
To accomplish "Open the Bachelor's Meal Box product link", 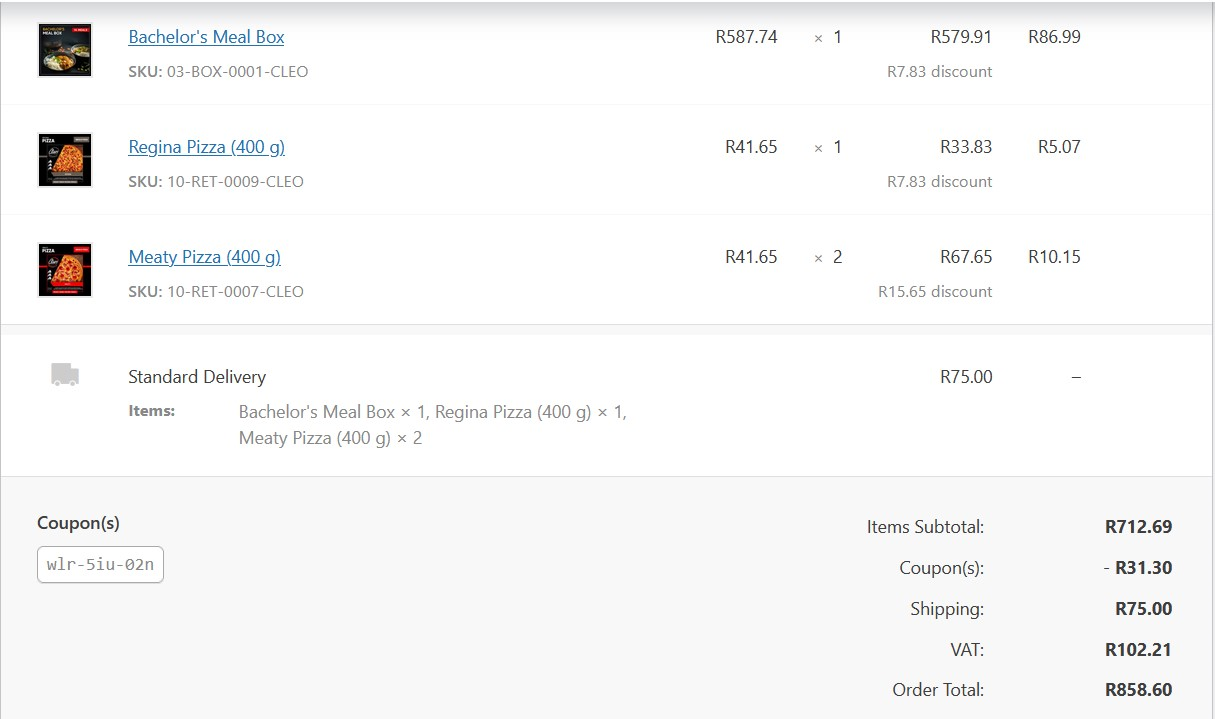I will [x=206, y=37].
